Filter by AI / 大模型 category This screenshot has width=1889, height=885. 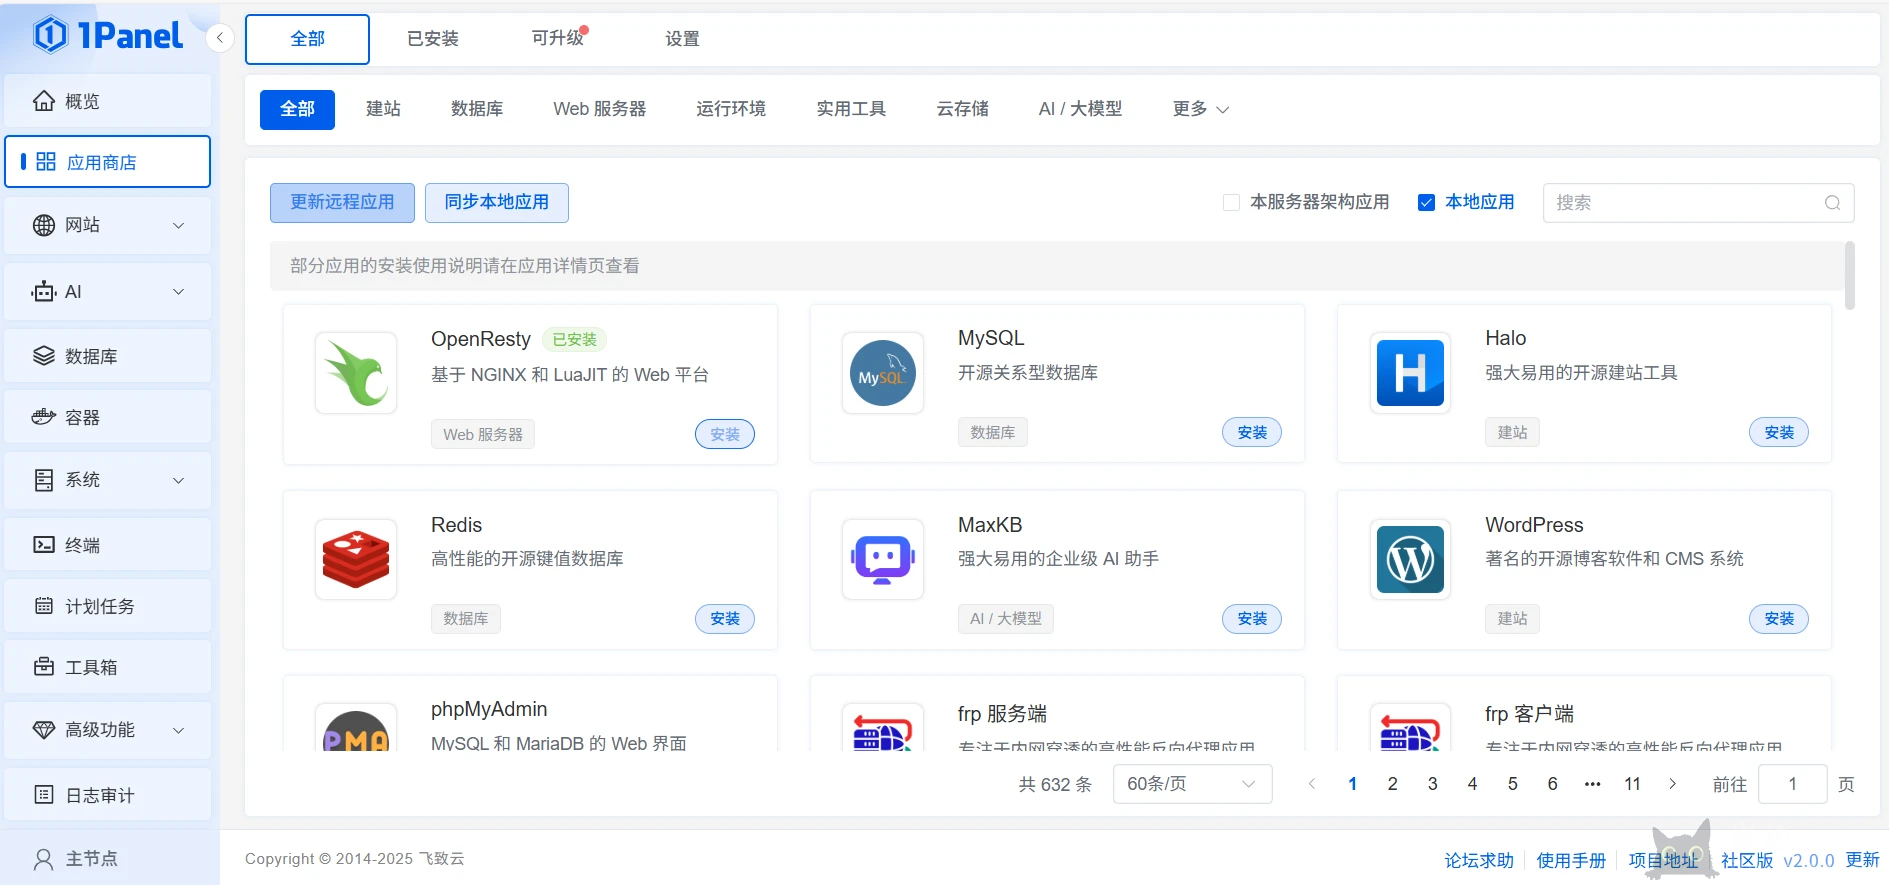(x=1080, y=109)
